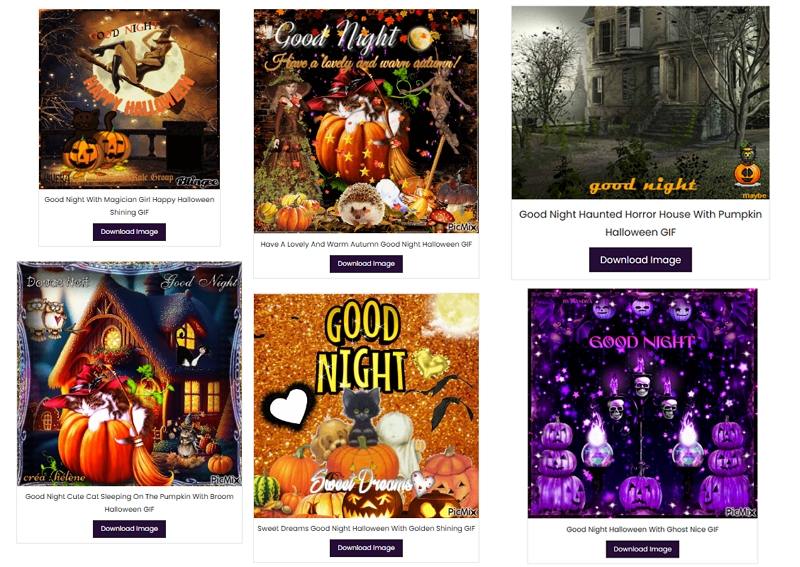
Task: Download the Cute Cat Sleeping On Pumpkin image
Action: click(x=129, y=529)
